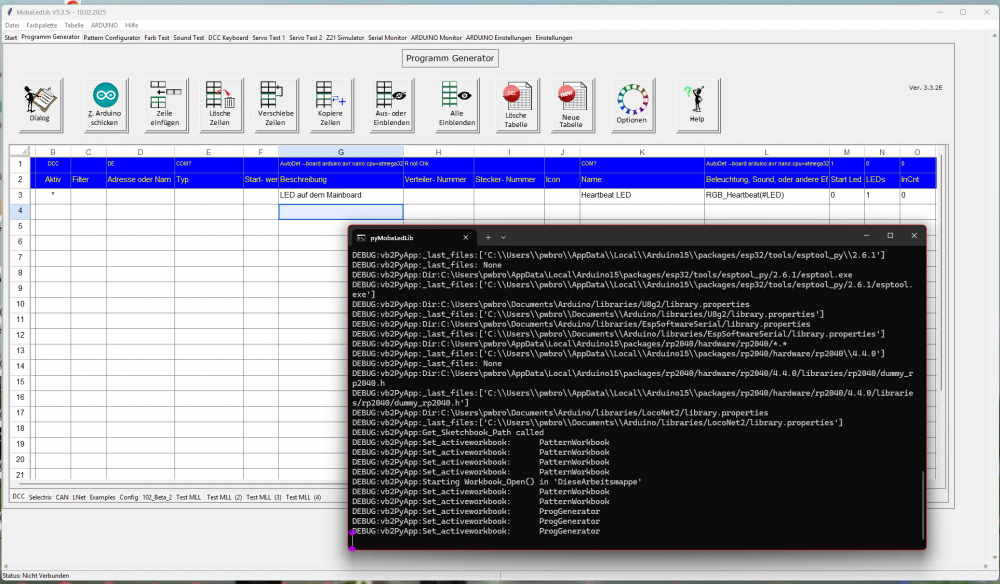Switch to the 102_Beta_2 sheet tab
The width and height of the screenshot is (1000, 584).
point(157,497)
